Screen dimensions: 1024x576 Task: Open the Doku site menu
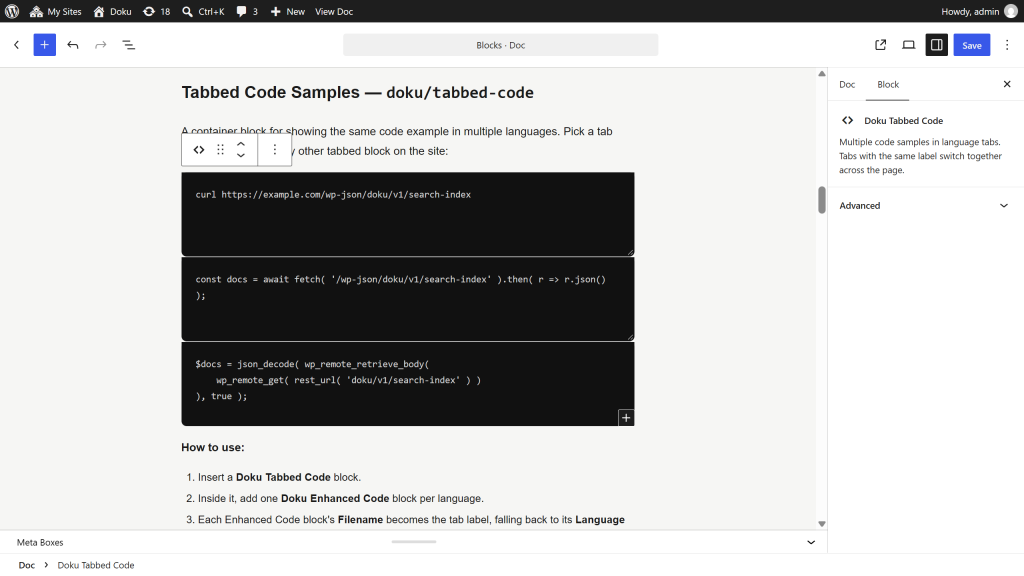pyautogui.click(x=112, y=11)
